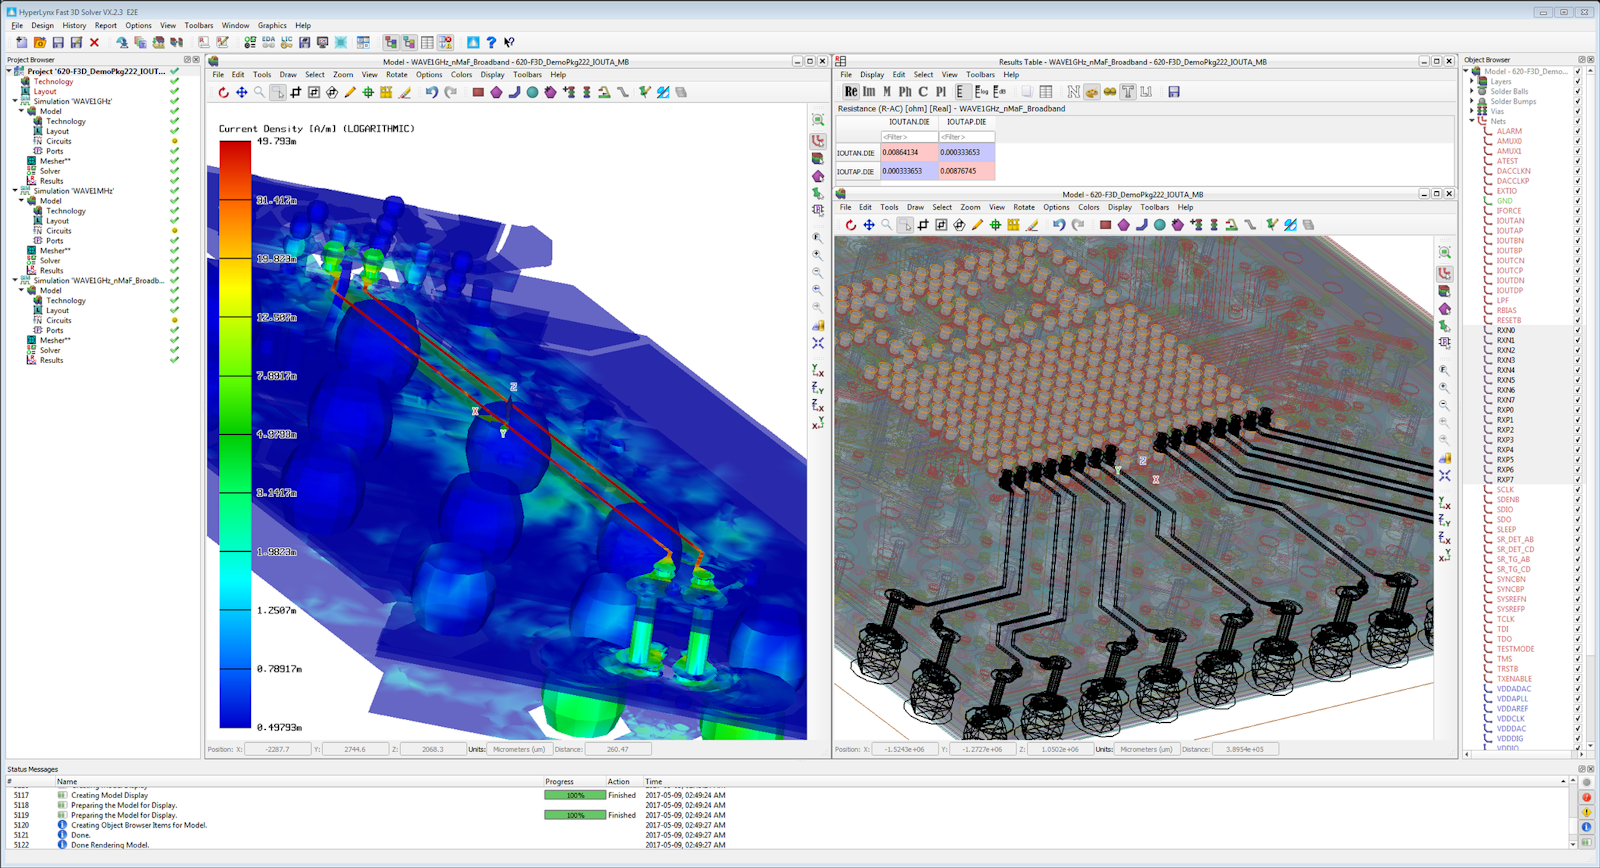Image resolution: width=1600 pixels, height=868 pixels.
Task: Collapse Simulation 'WAVE1GHz' in Project Browser
Action: (x=15, y=102)
